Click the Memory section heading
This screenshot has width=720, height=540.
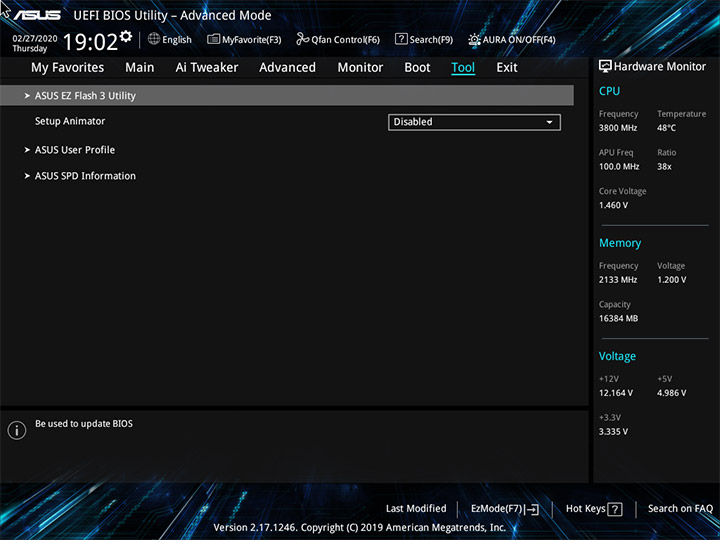tap(620, 243)
